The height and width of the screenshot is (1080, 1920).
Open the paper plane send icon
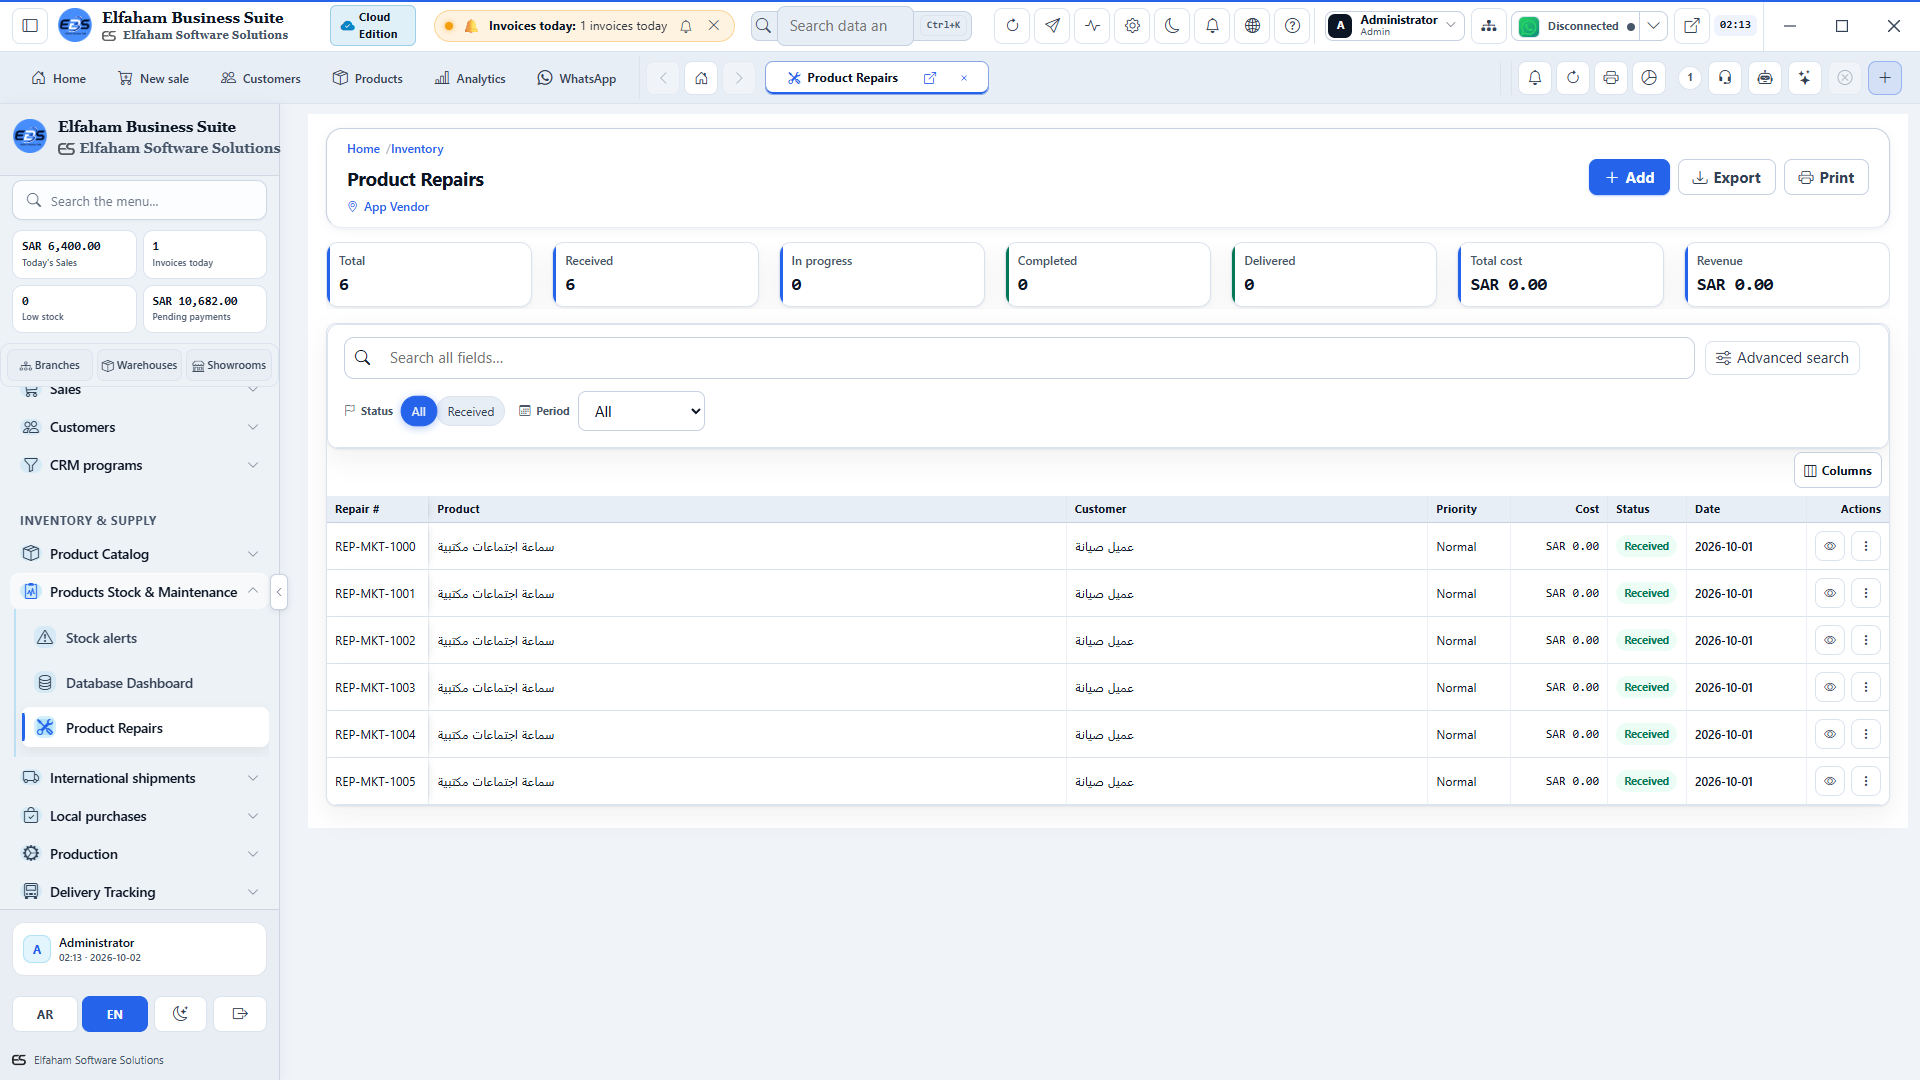coord(1052,26)
